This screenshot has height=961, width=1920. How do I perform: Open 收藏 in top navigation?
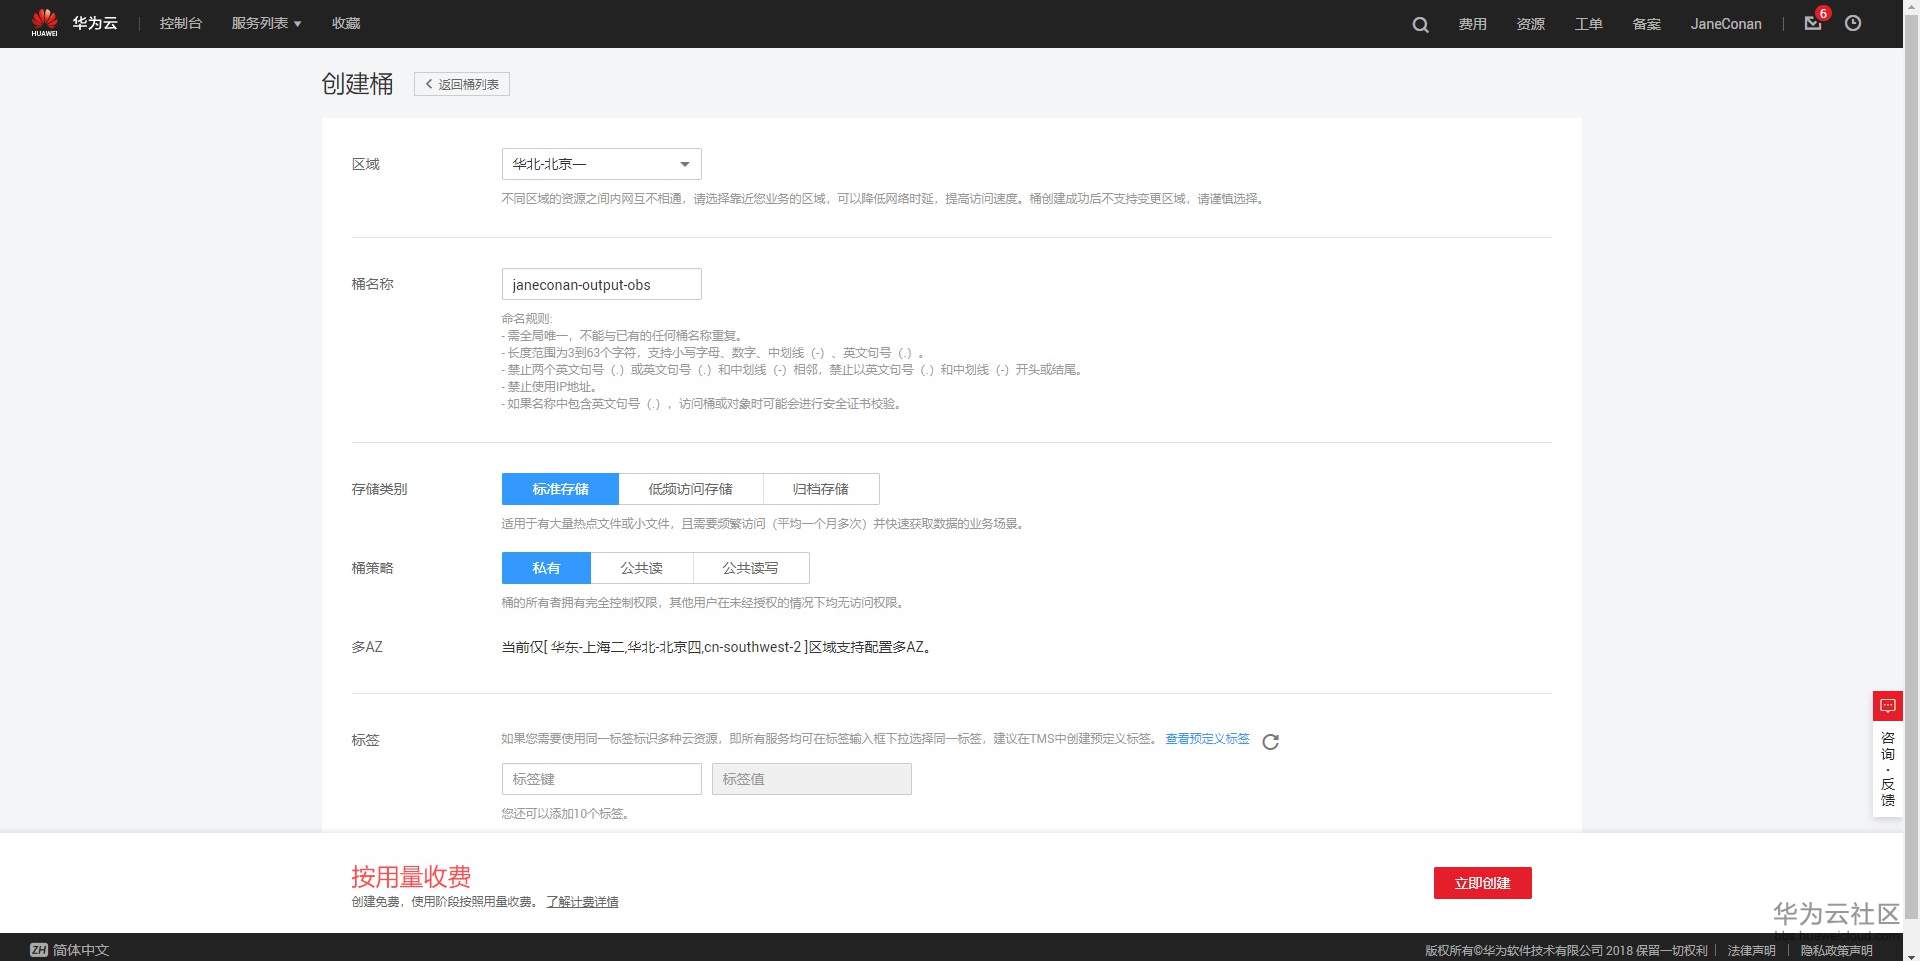pos(346,23)
